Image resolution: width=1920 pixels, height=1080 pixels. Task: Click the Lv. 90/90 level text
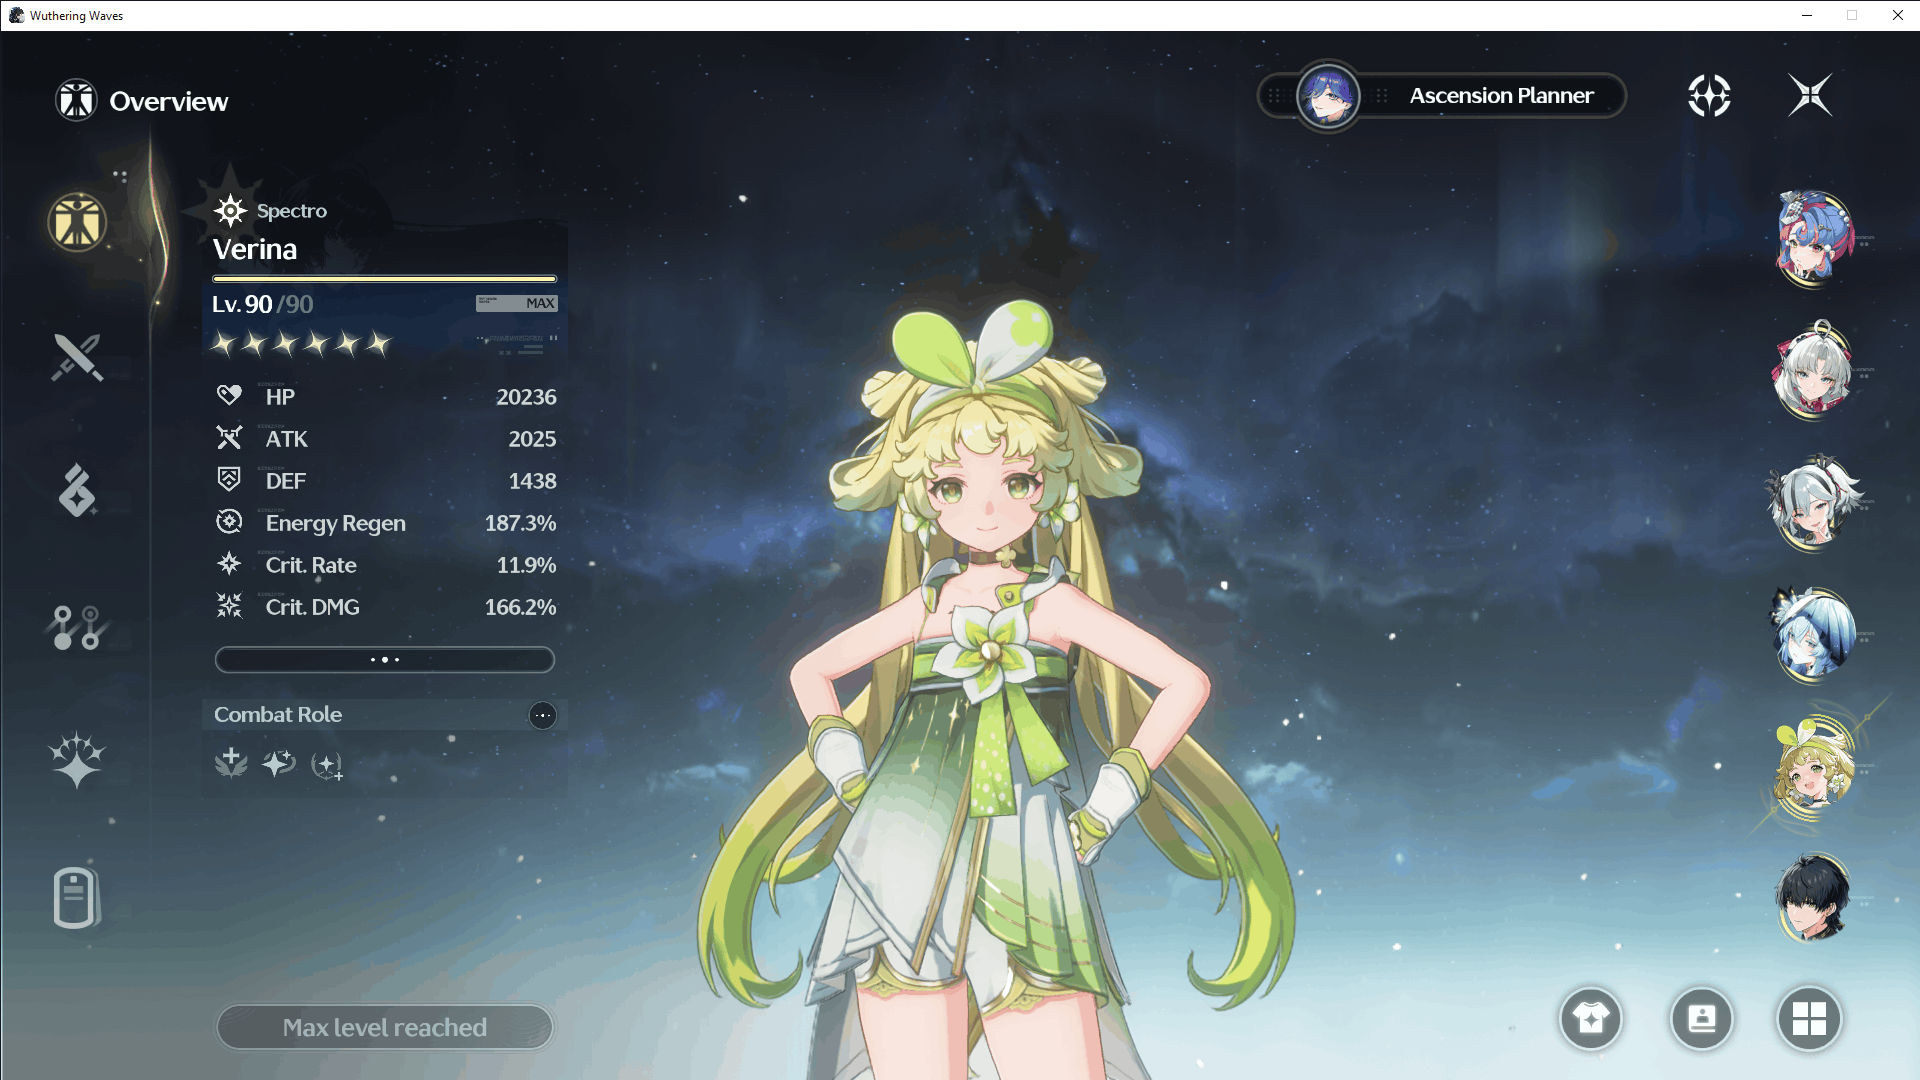click(262, 304)
